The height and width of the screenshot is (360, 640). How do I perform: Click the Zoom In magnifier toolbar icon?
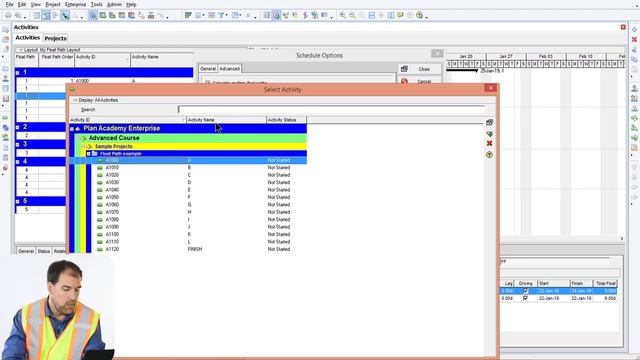[342, 15]
